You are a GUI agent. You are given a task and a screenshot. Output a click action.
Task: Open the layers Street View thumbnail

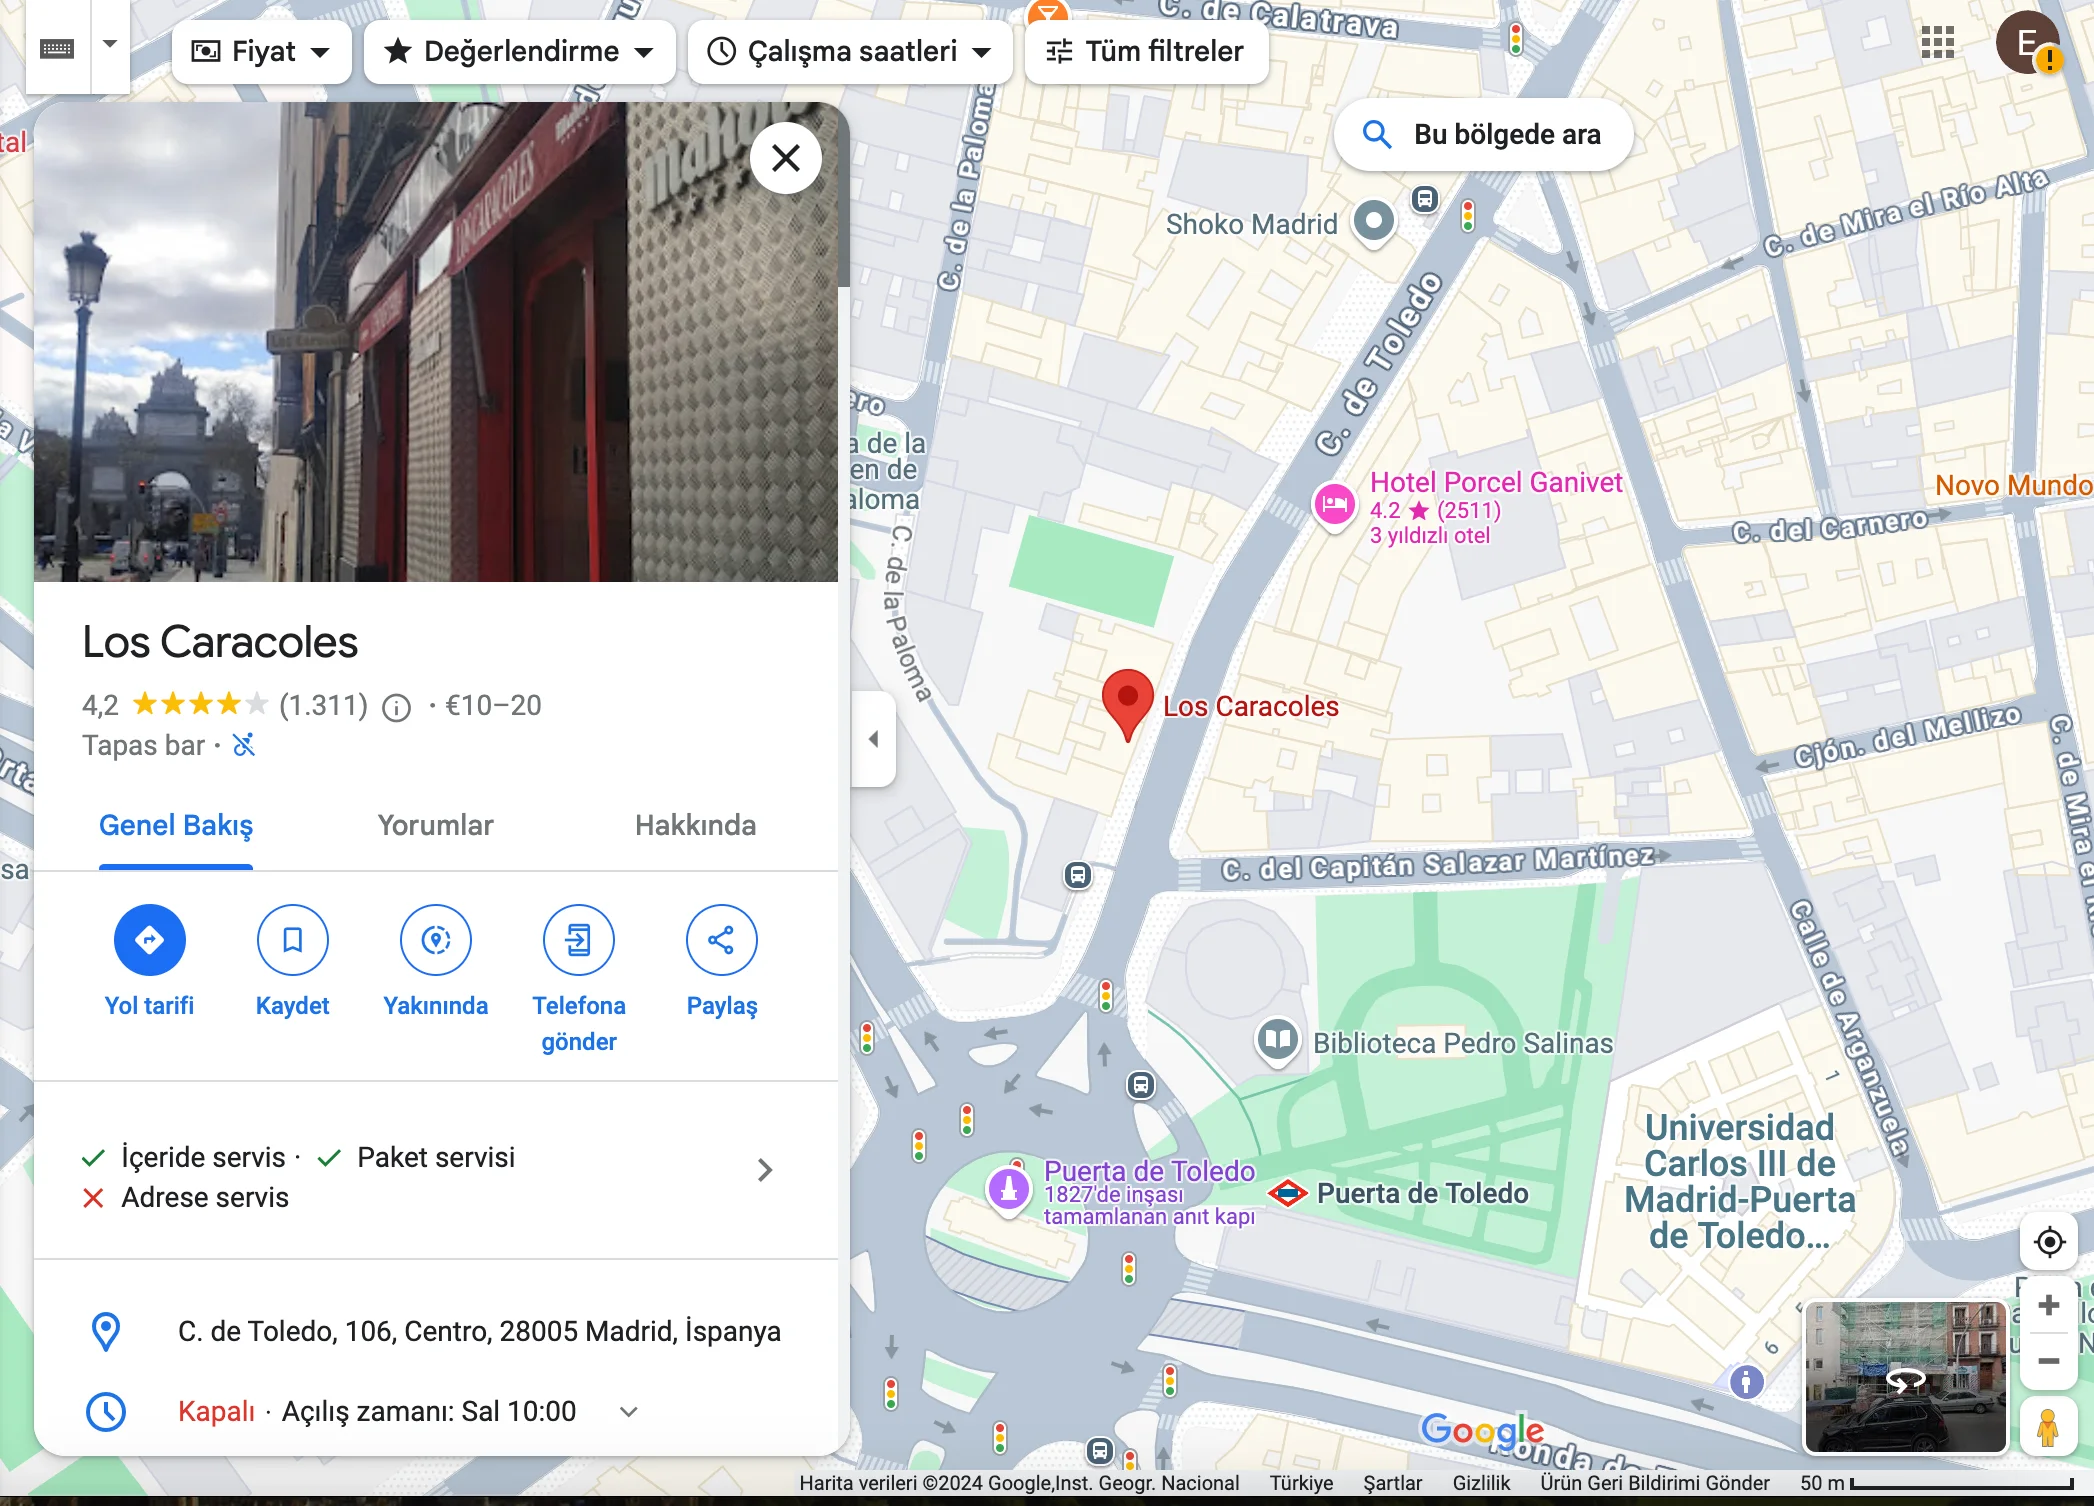[1905, 1377]
